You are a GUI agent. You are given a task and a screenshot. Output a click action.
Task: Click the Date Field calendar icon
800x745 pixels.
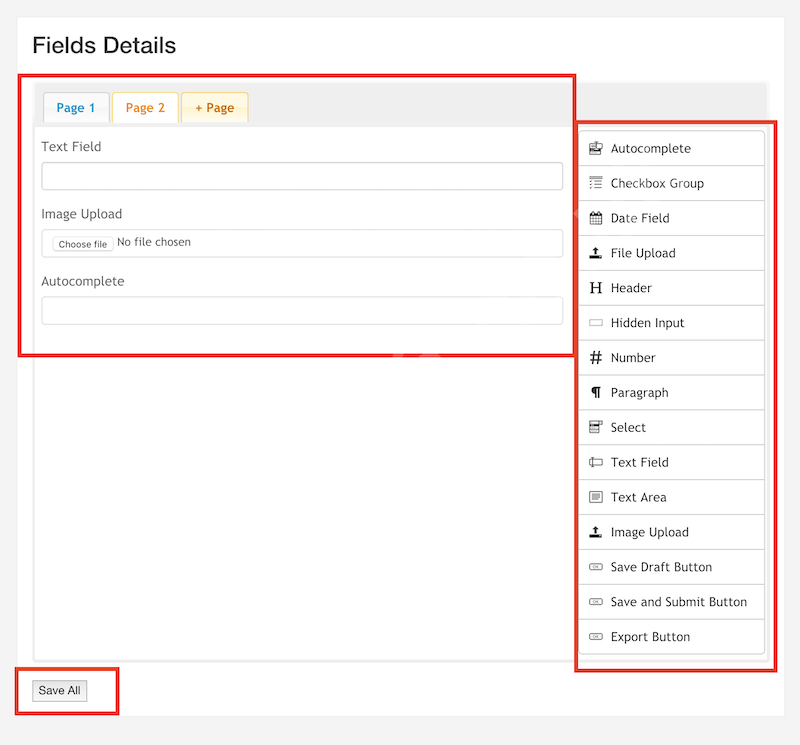coord(595,218)
